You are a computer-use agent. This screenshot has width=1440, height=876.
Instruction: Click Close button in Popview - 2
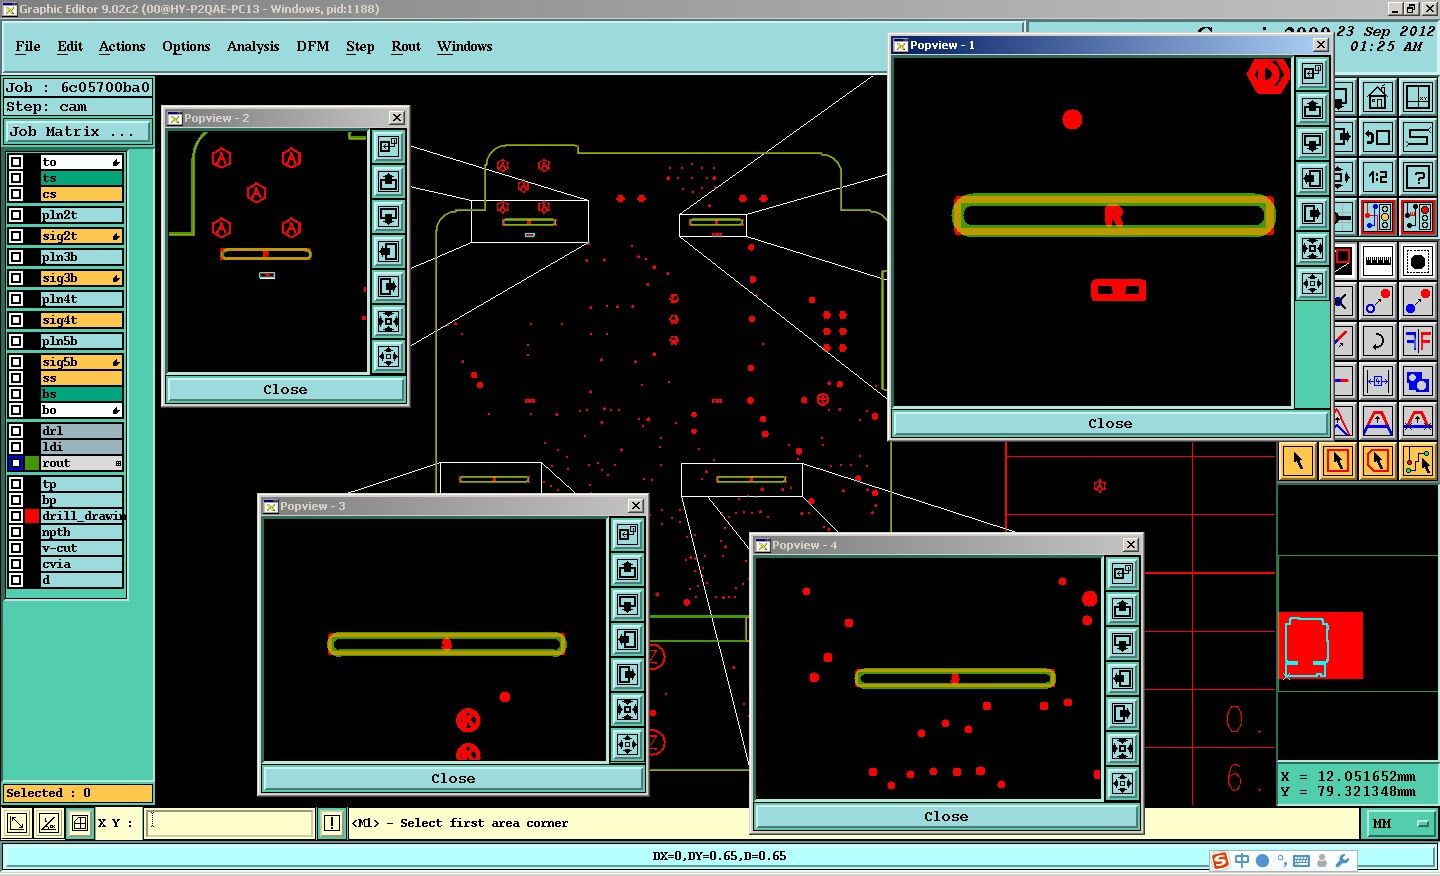(285, 390)
